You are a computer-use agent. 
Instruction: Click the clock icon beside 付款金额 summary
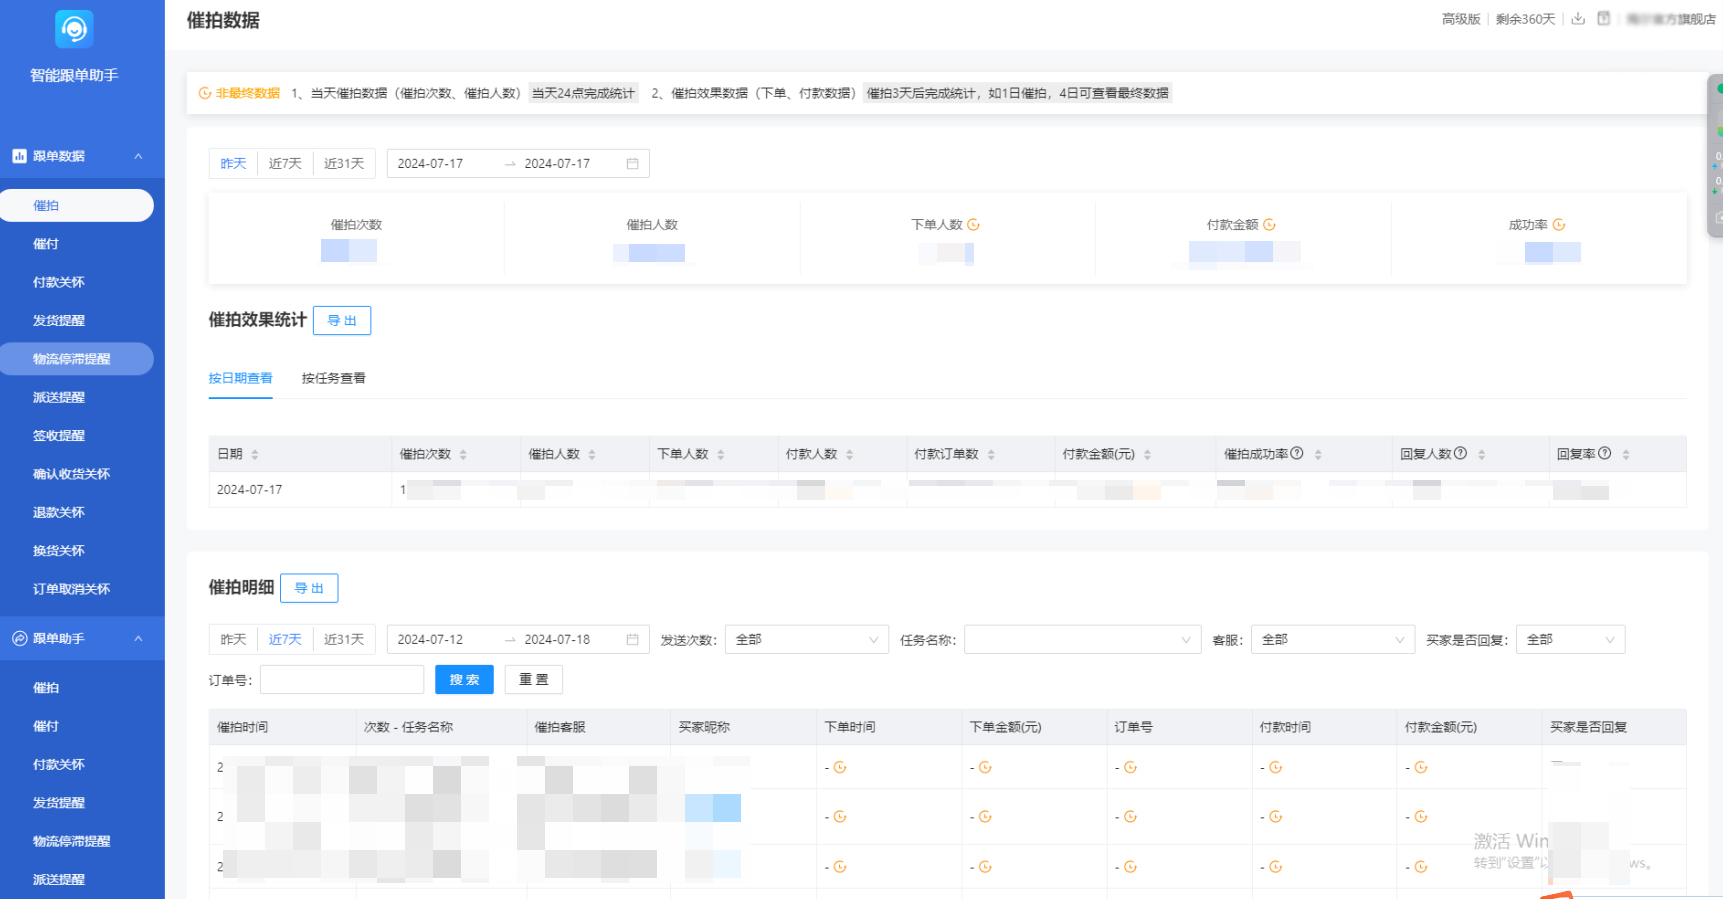click(x=1269, y=225)
